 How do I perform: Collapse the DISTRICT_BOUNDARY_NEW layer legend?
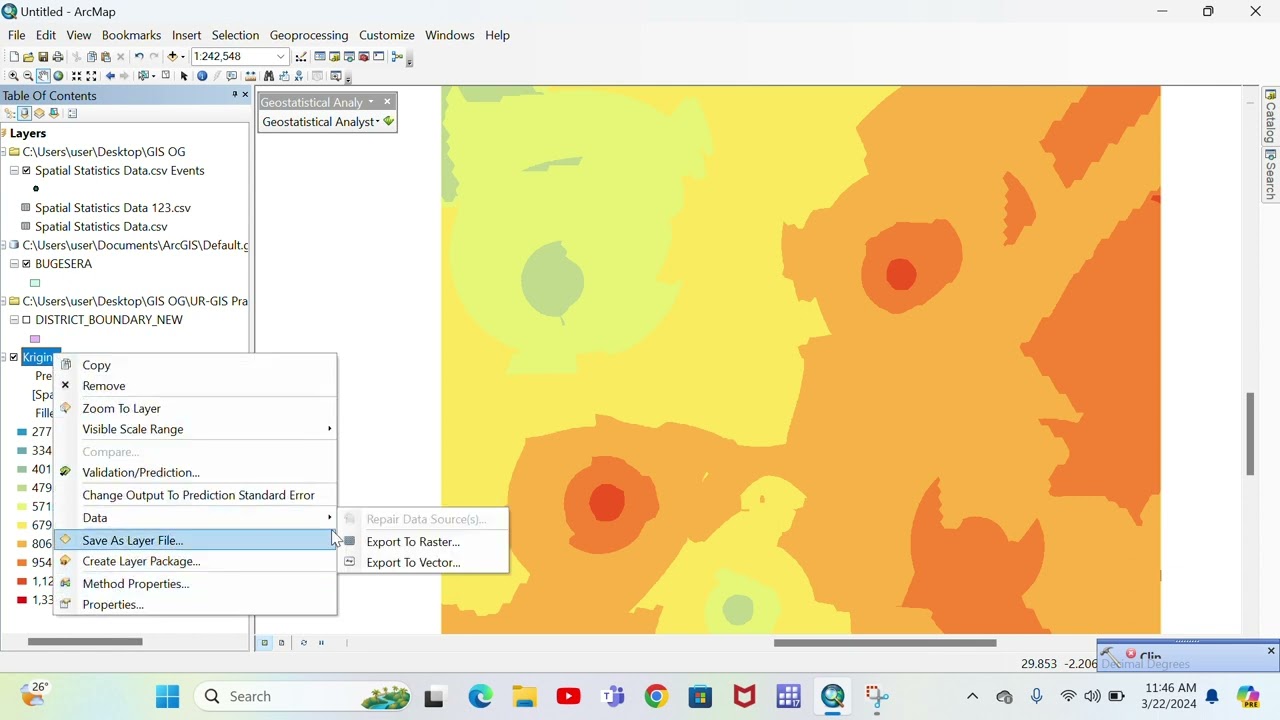coord(14,320)
